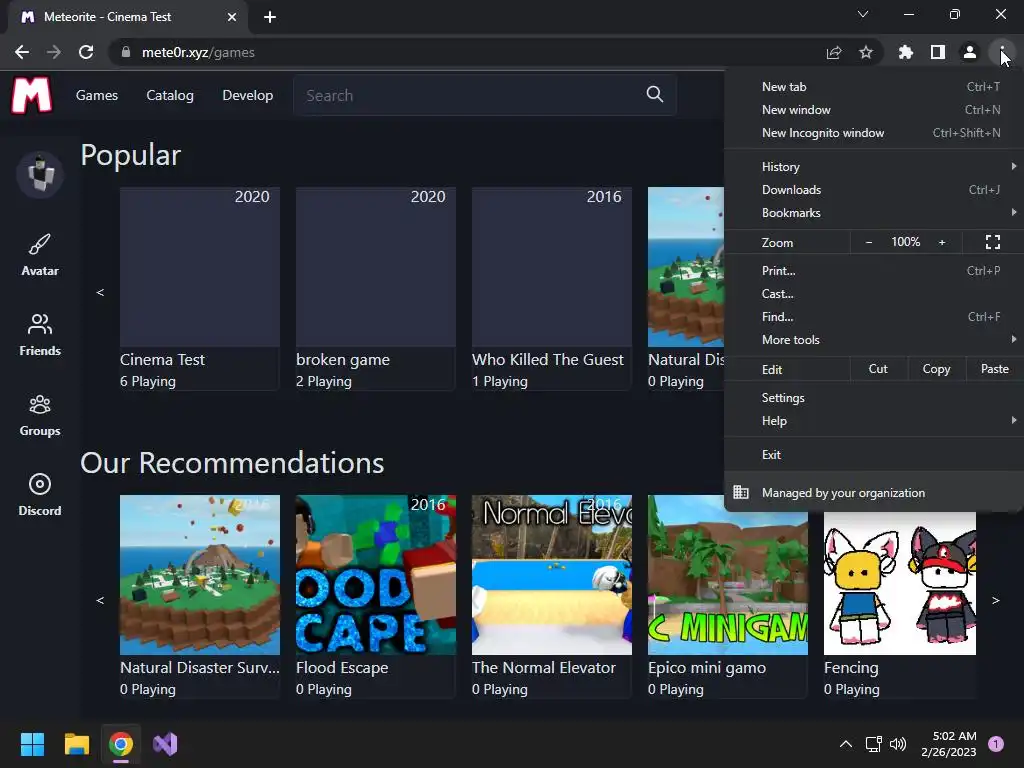The image size is (1024, 768).
Task: Click Managed by your organization
Action: pos(874,492)
